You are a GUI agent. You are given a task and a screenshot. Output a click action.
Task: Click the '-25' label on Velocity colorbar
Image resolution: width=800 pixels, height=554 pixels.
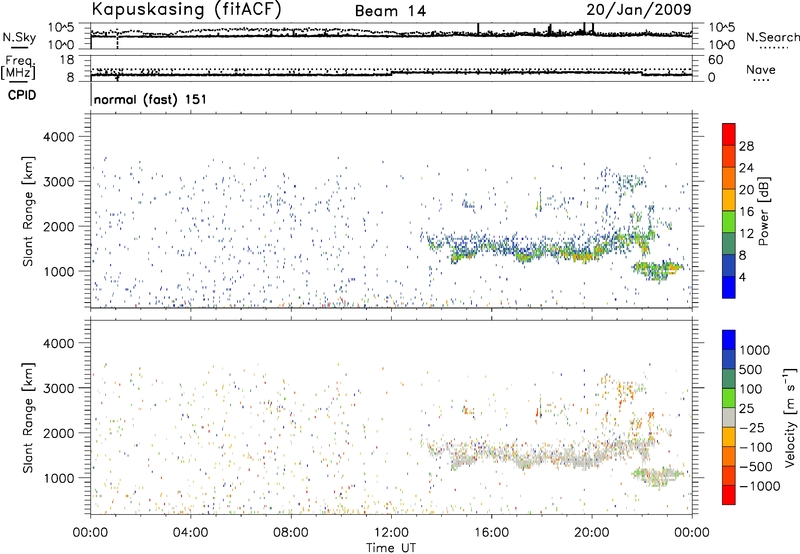click(751, 428)
